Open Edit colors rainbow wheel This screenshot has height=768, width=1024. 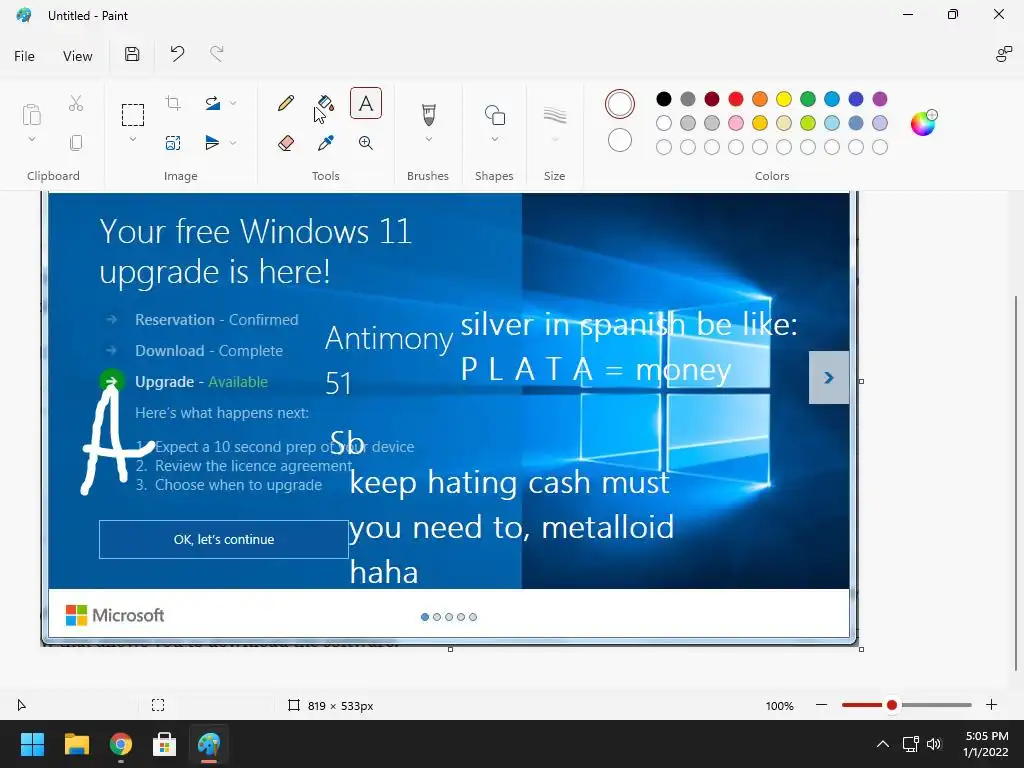point(923,123)
